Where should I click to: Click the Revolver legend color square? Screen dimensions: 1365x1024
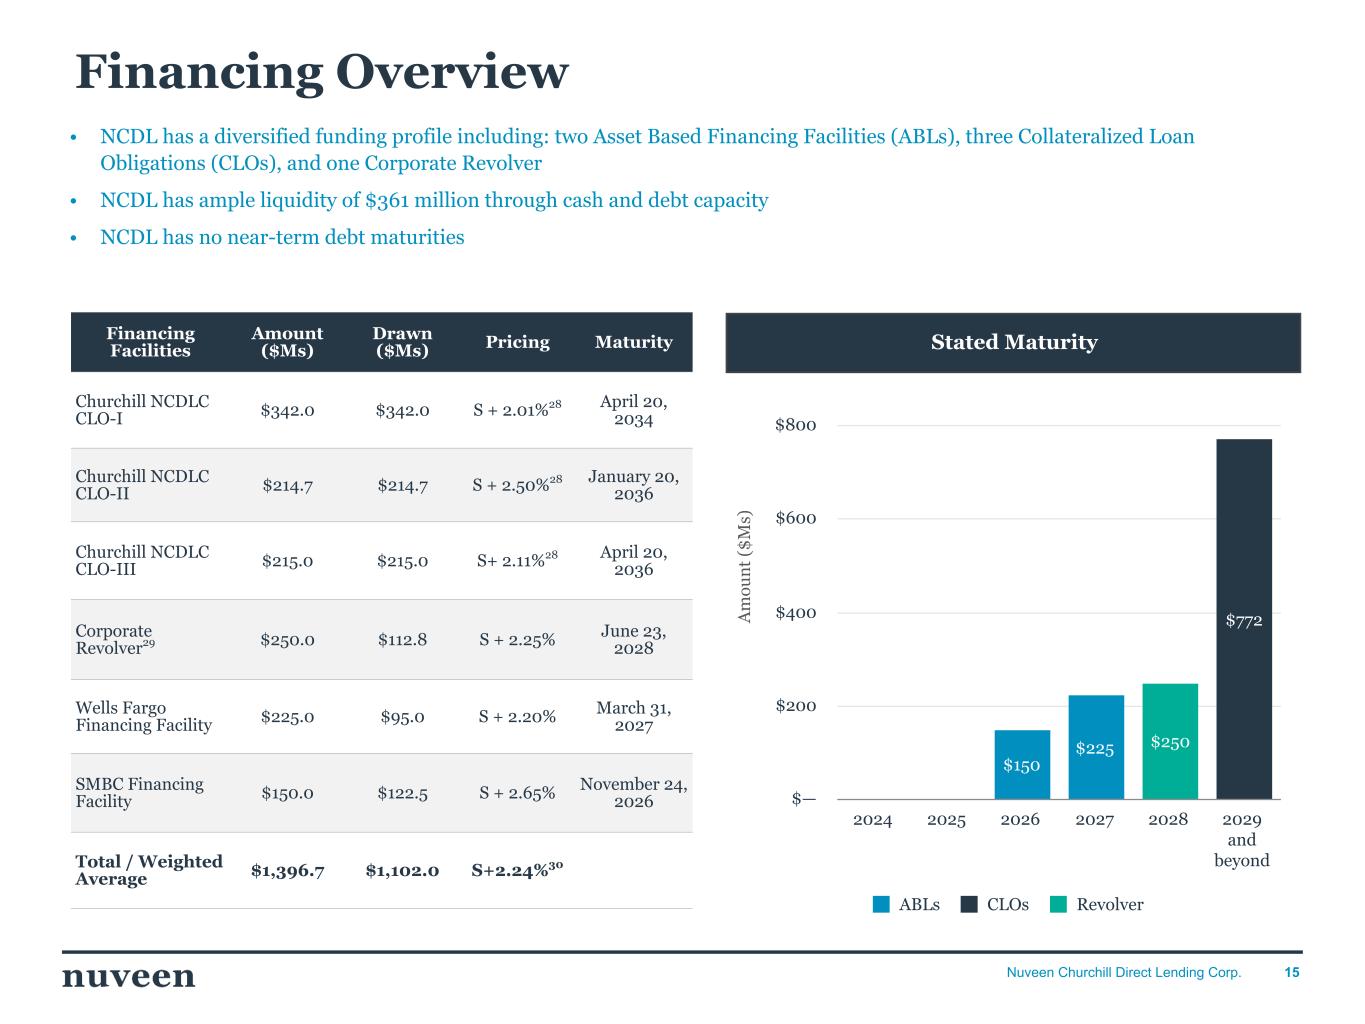(x=1059, y=904)
